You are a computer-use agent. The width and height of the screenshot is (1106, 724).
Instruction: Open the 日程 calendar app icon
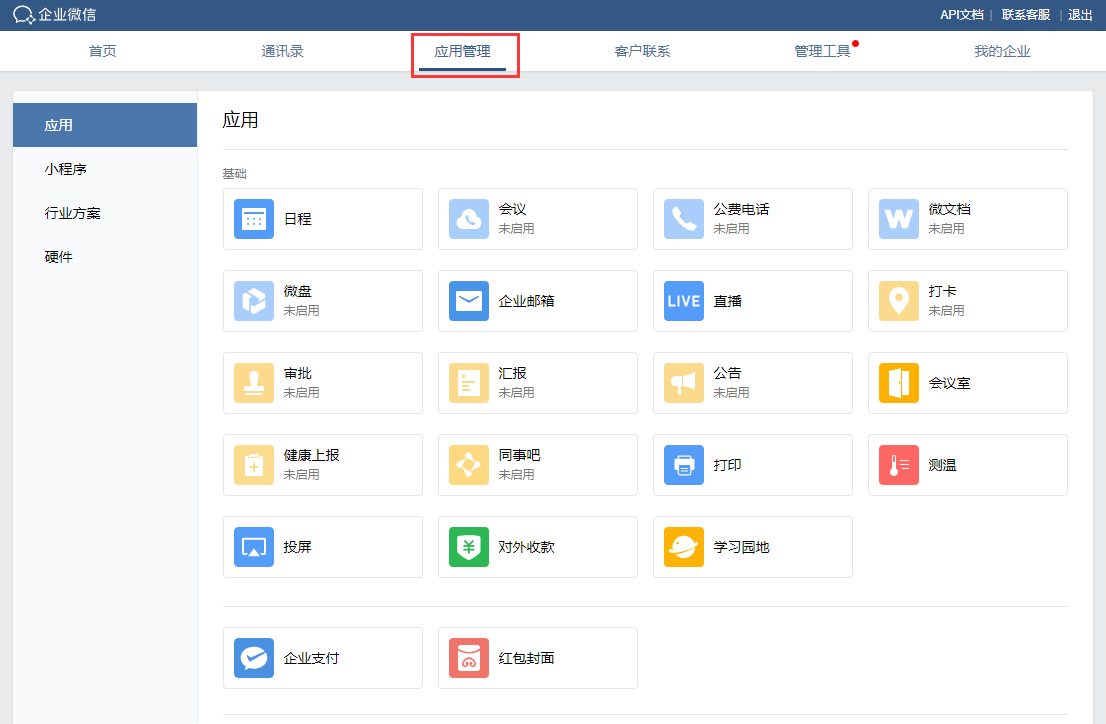click(254, 219)
